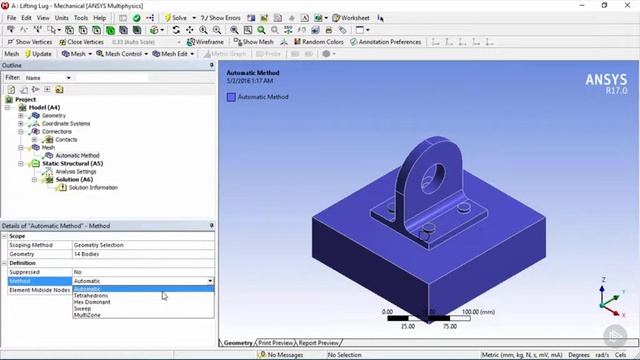Open Annotation Preferences
Viewport: 640px width, 360px height.
[386, 42]
